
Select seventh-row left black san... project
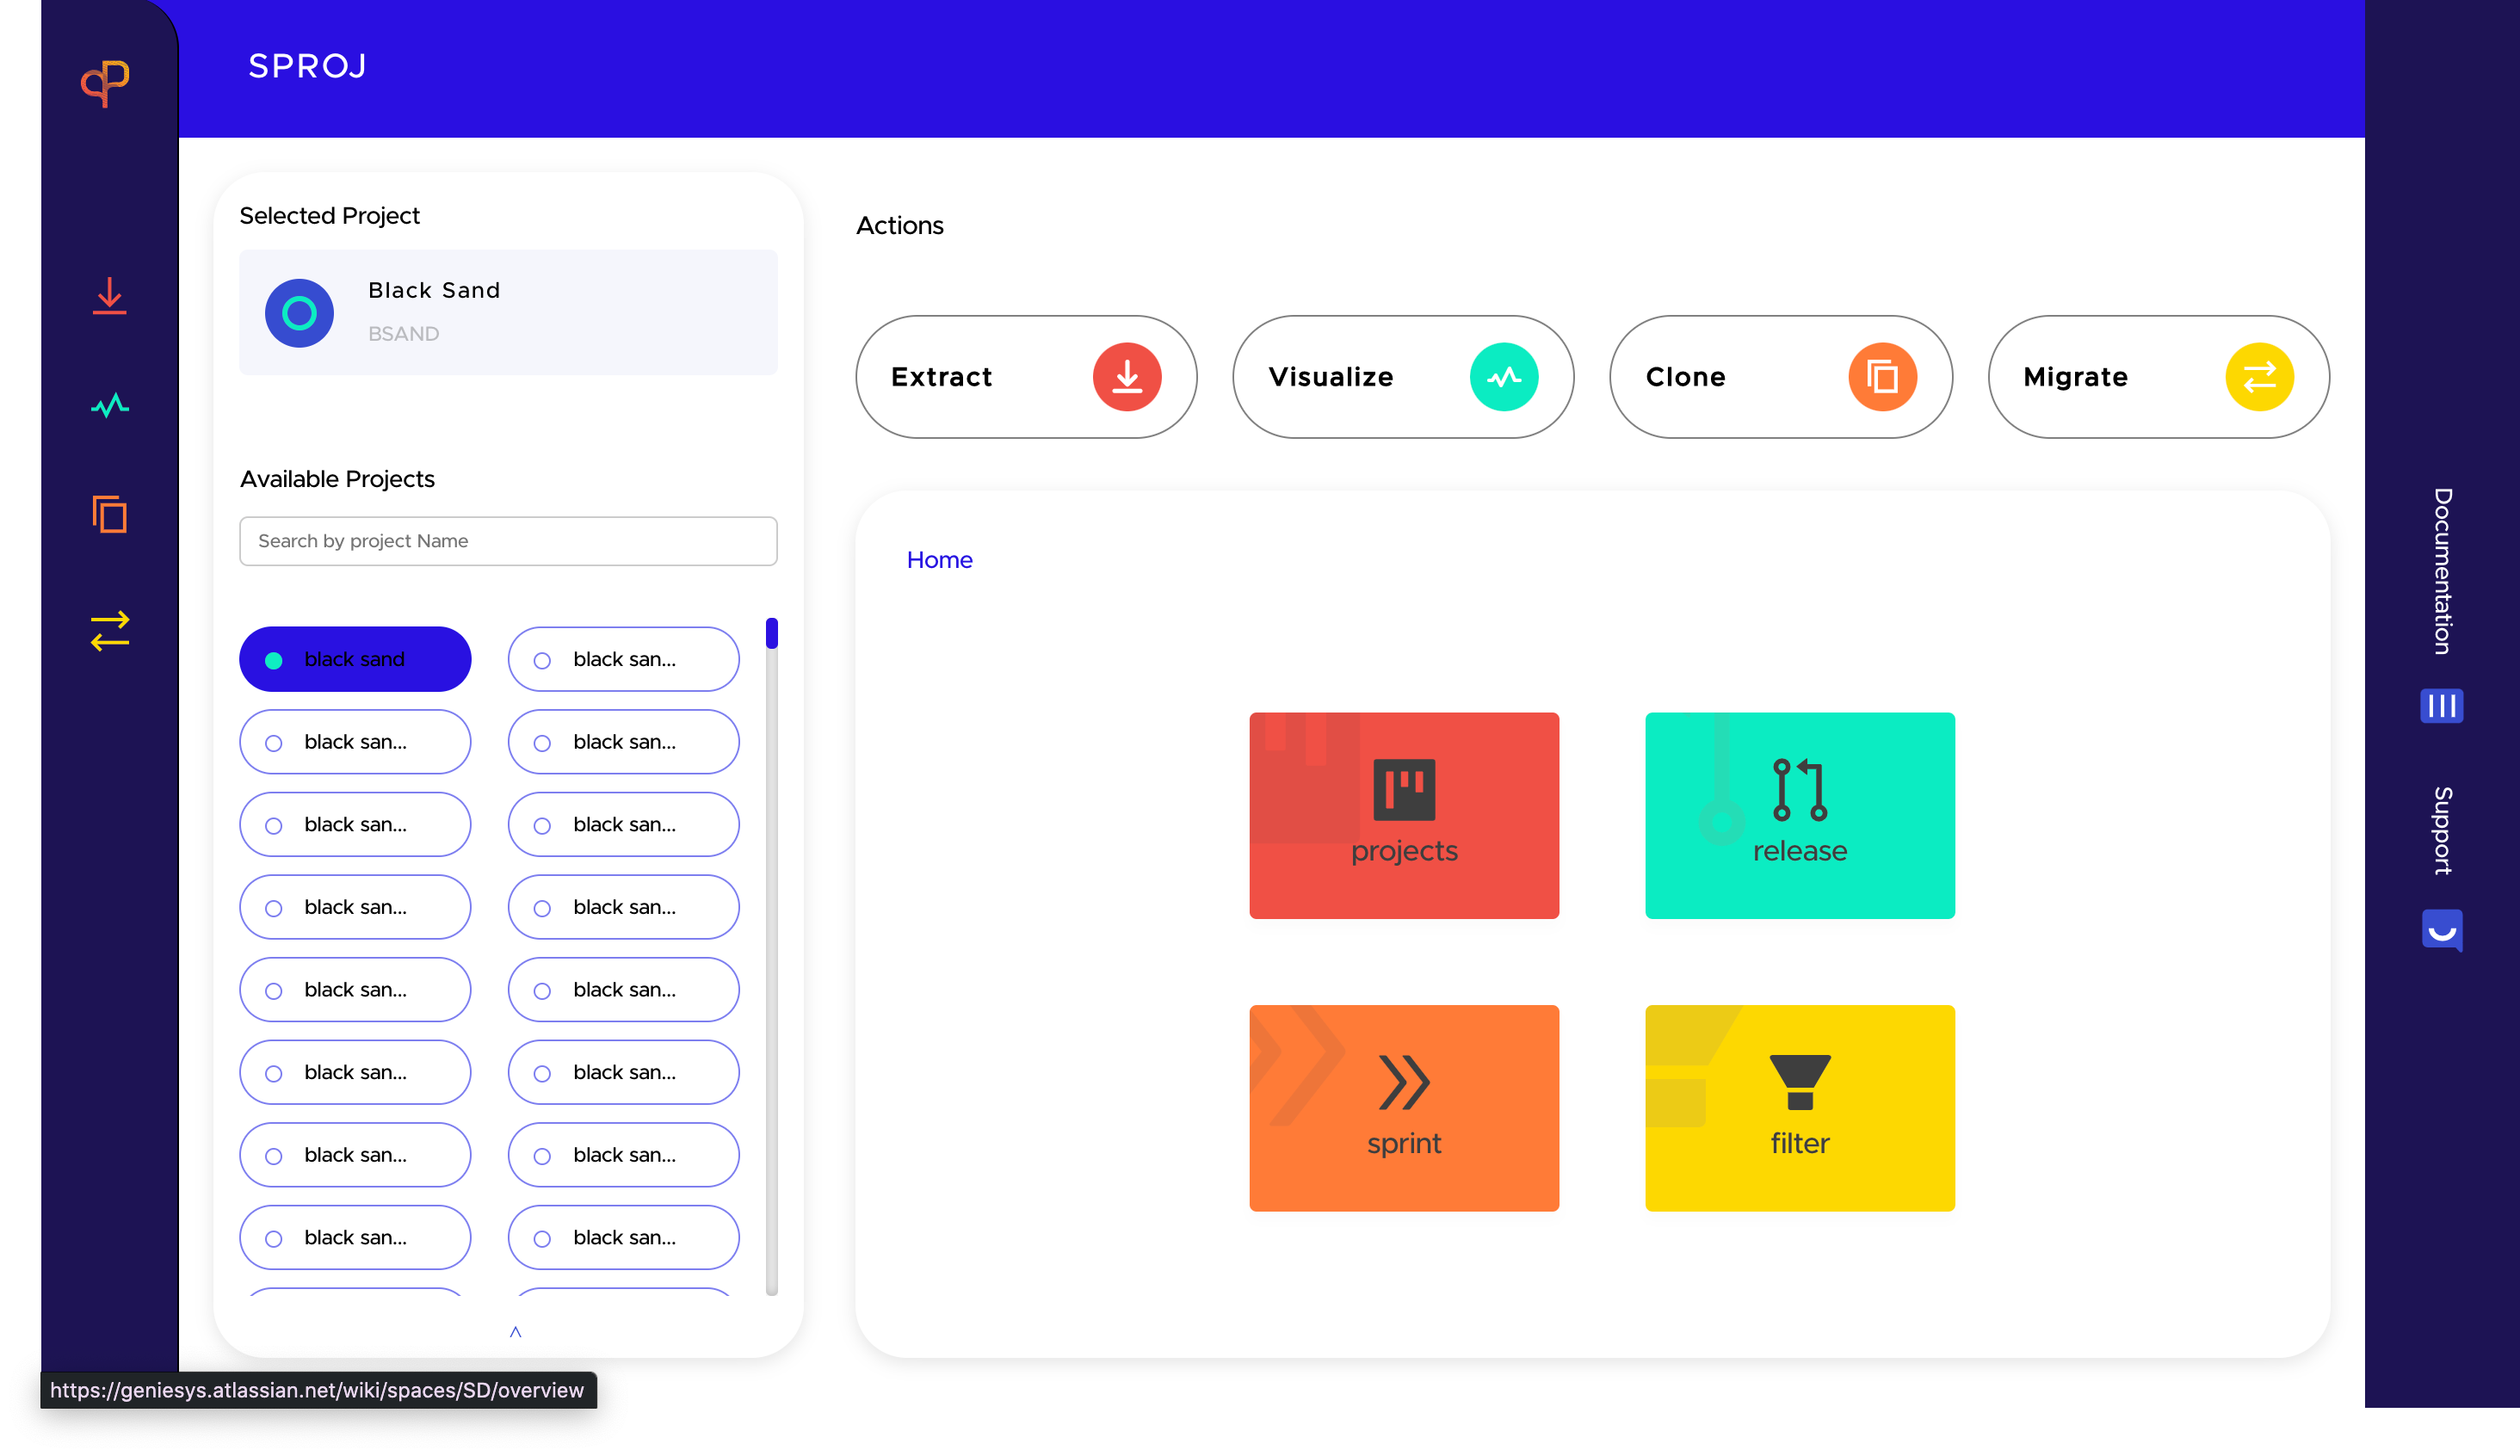(x=355, y=1155)
